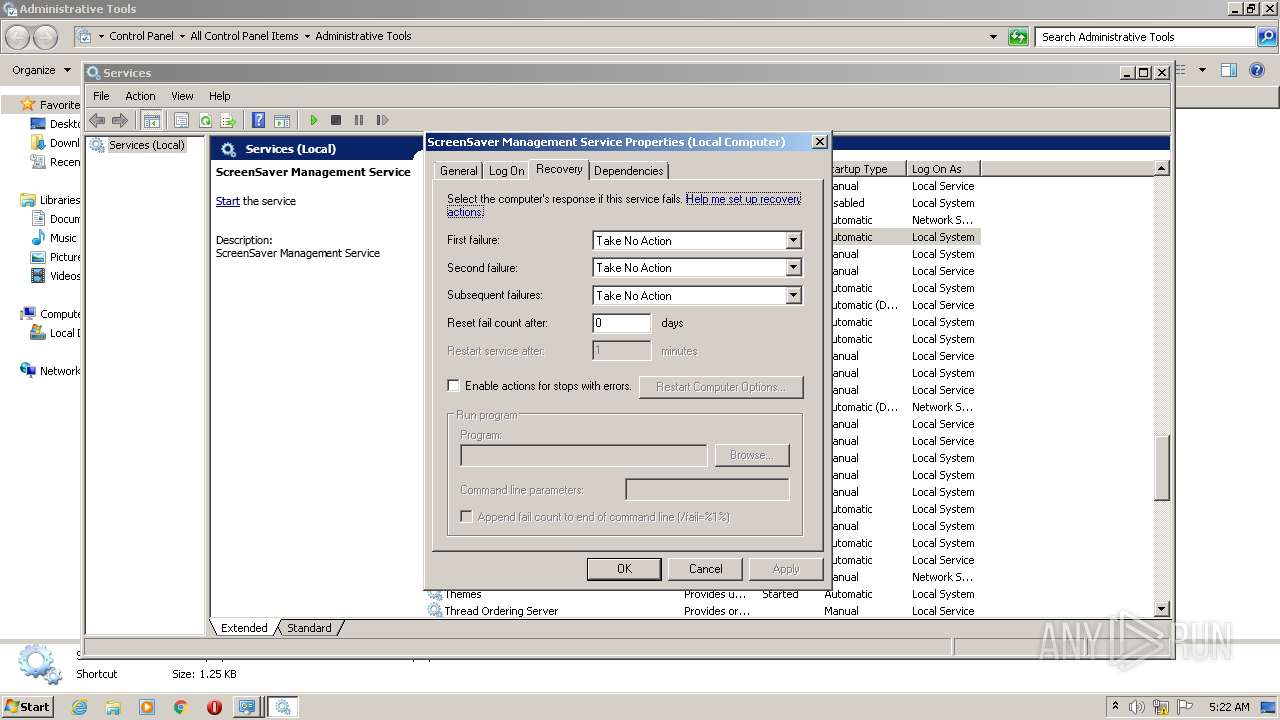Click the services list scroll up arrow
The width and height of the screenshot is (1280, 720).
pos(1161,168)
